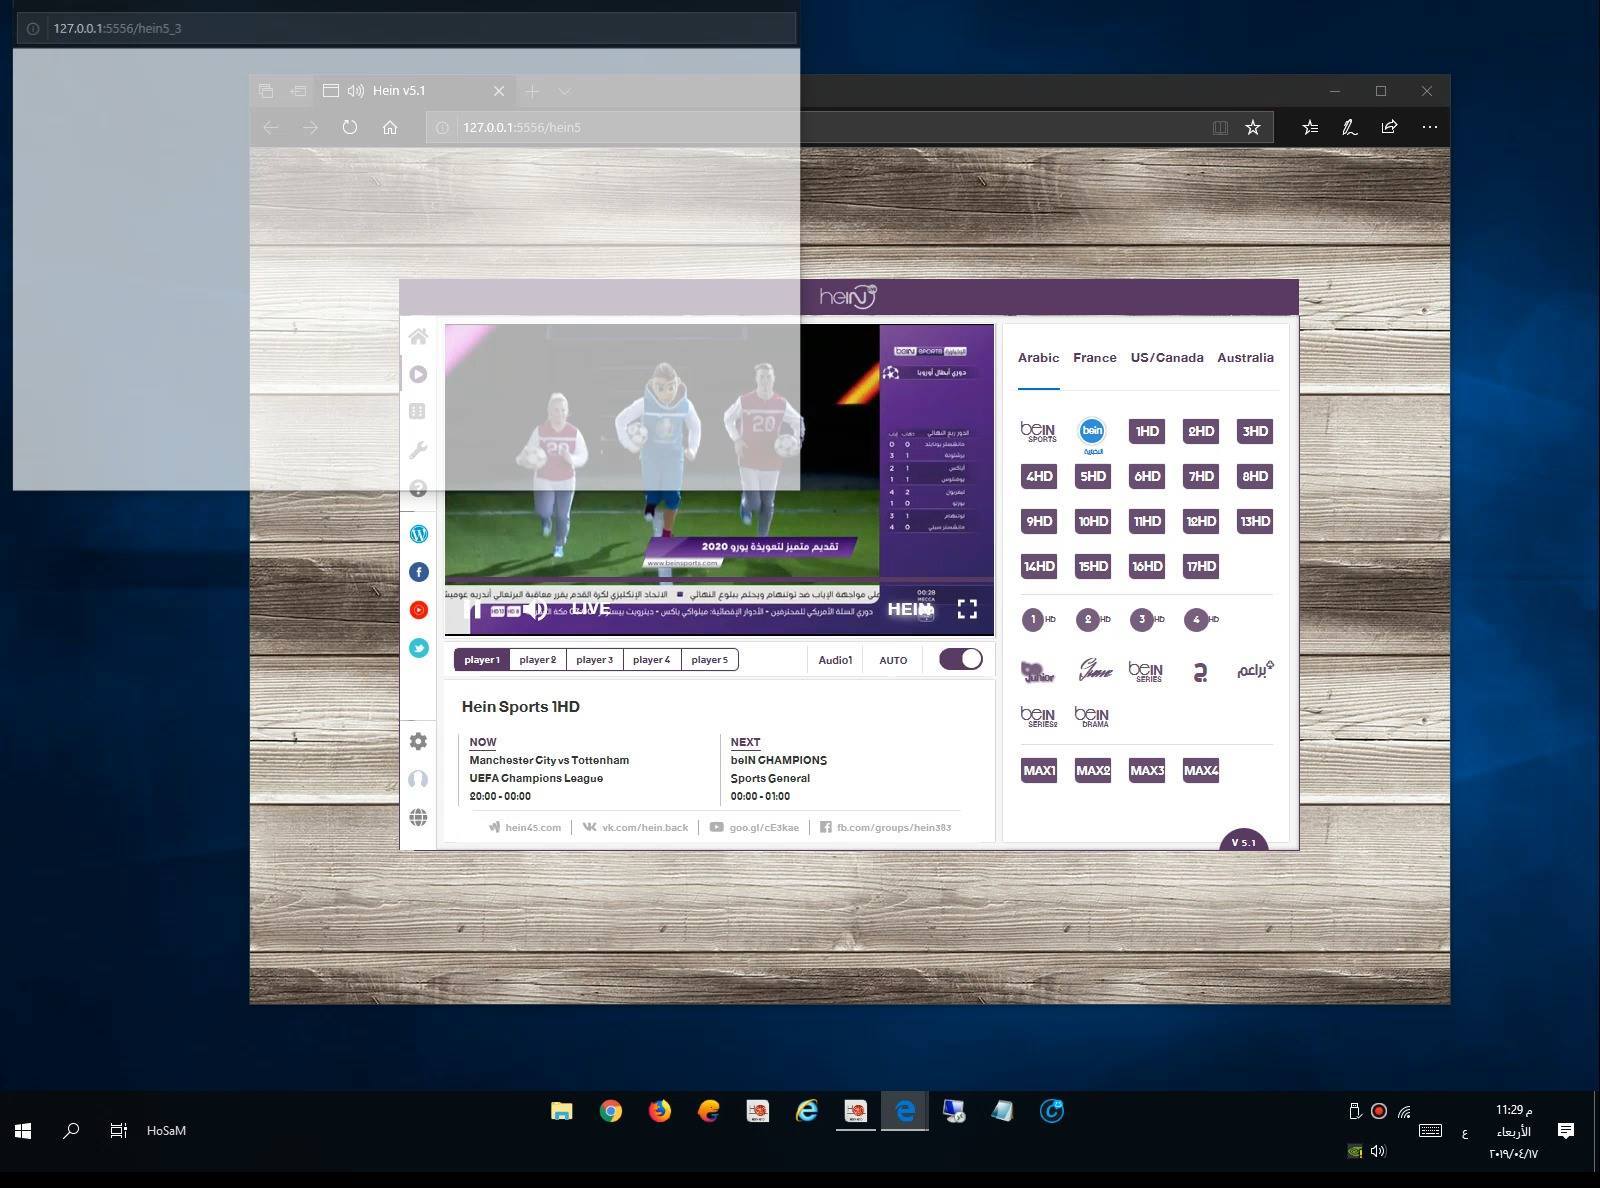Open the goo.gl/cE3kae YouTube link
The height and width of the screenshot is (1188, 1600).
(x=755, y=827)
